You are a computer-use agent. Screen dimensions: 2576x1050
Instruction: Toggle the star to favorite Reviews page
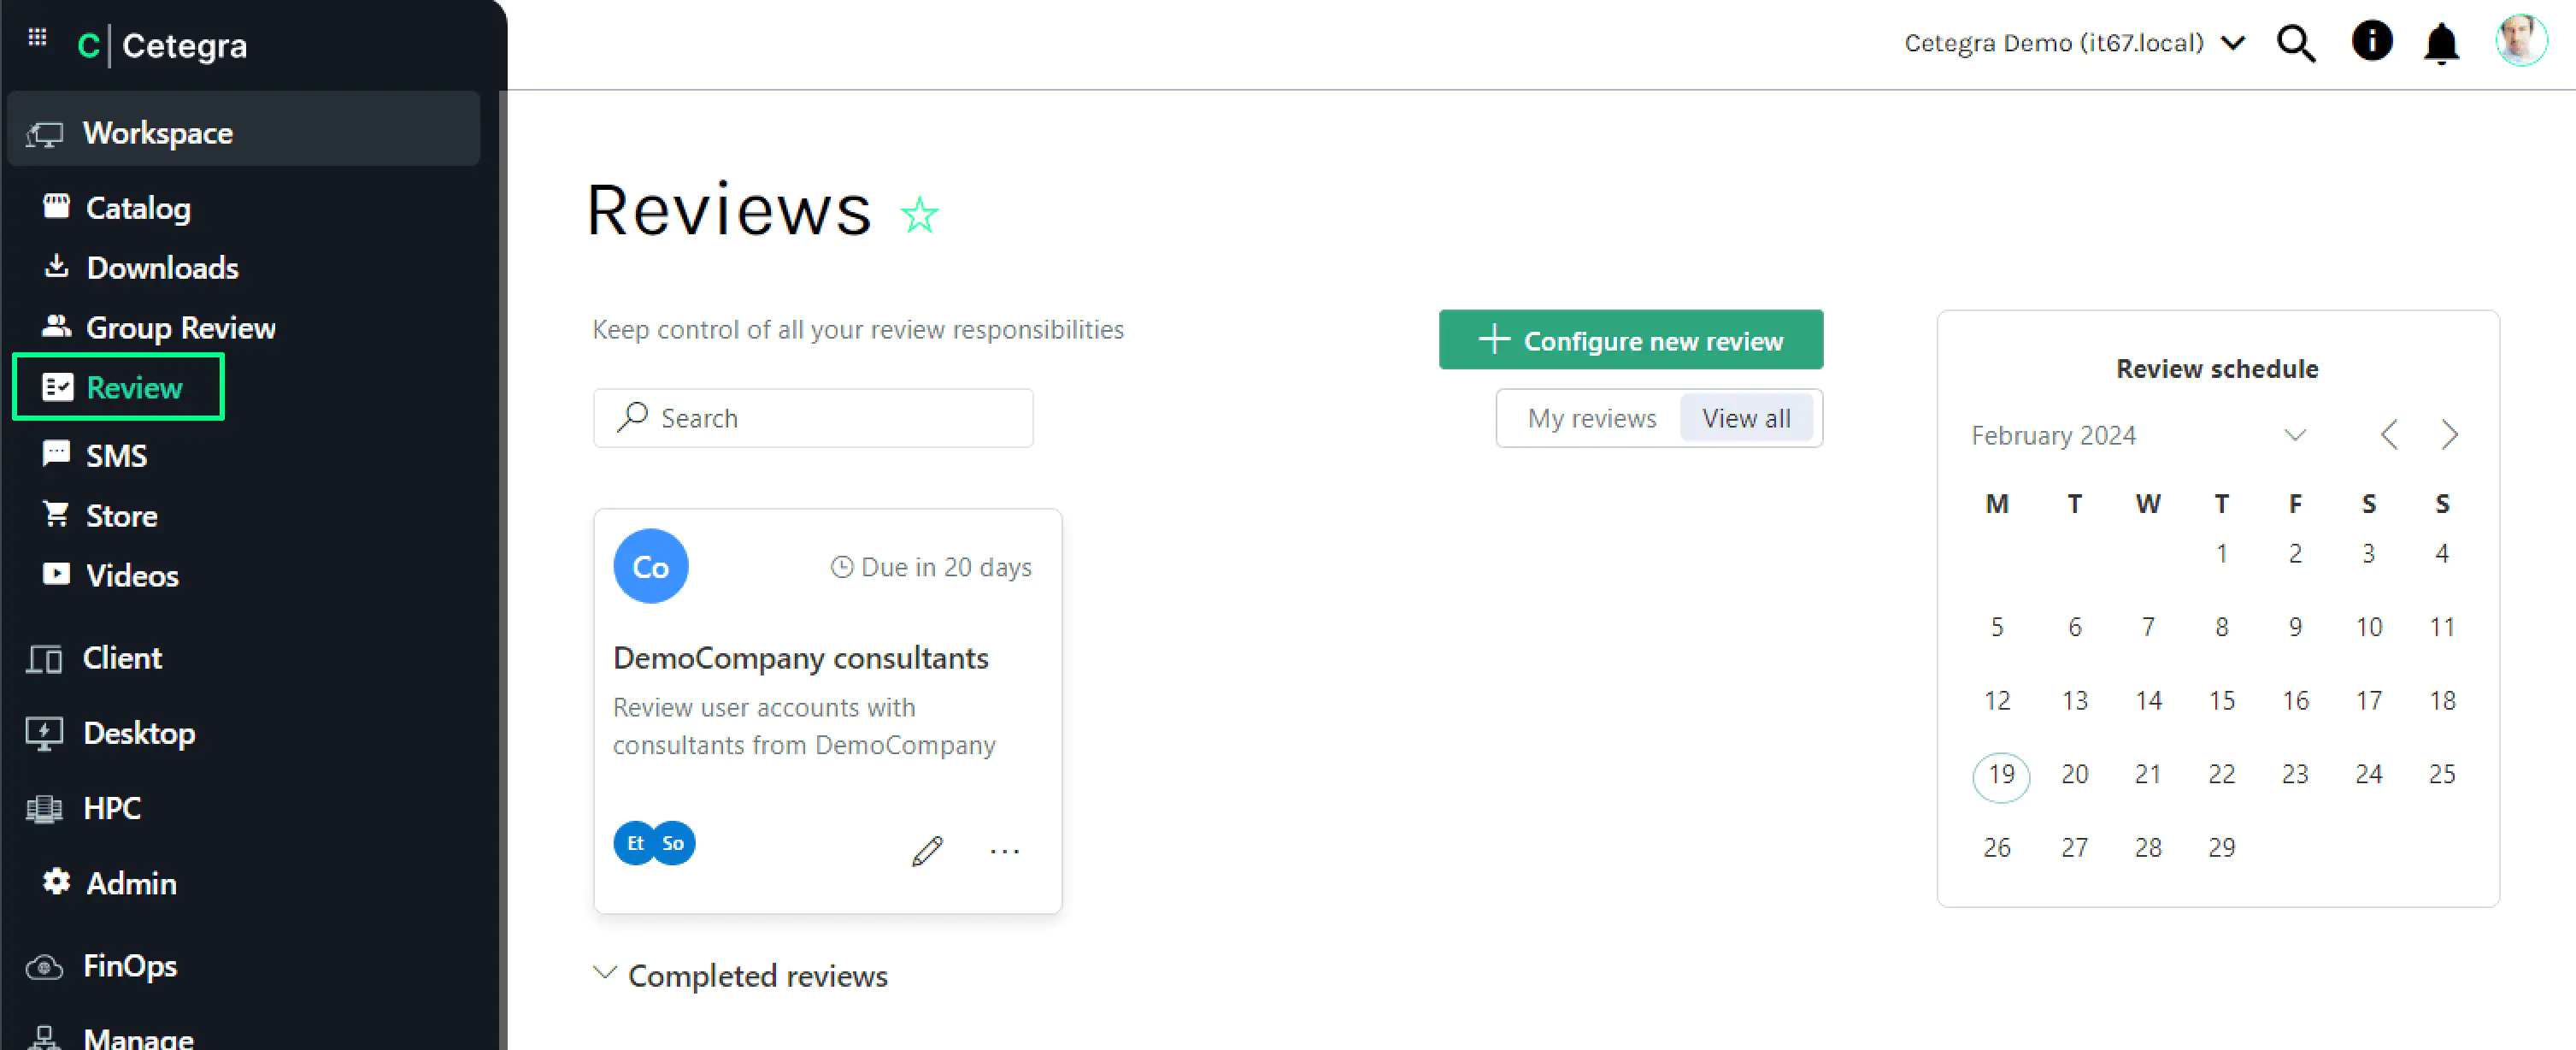pos(919,213)
